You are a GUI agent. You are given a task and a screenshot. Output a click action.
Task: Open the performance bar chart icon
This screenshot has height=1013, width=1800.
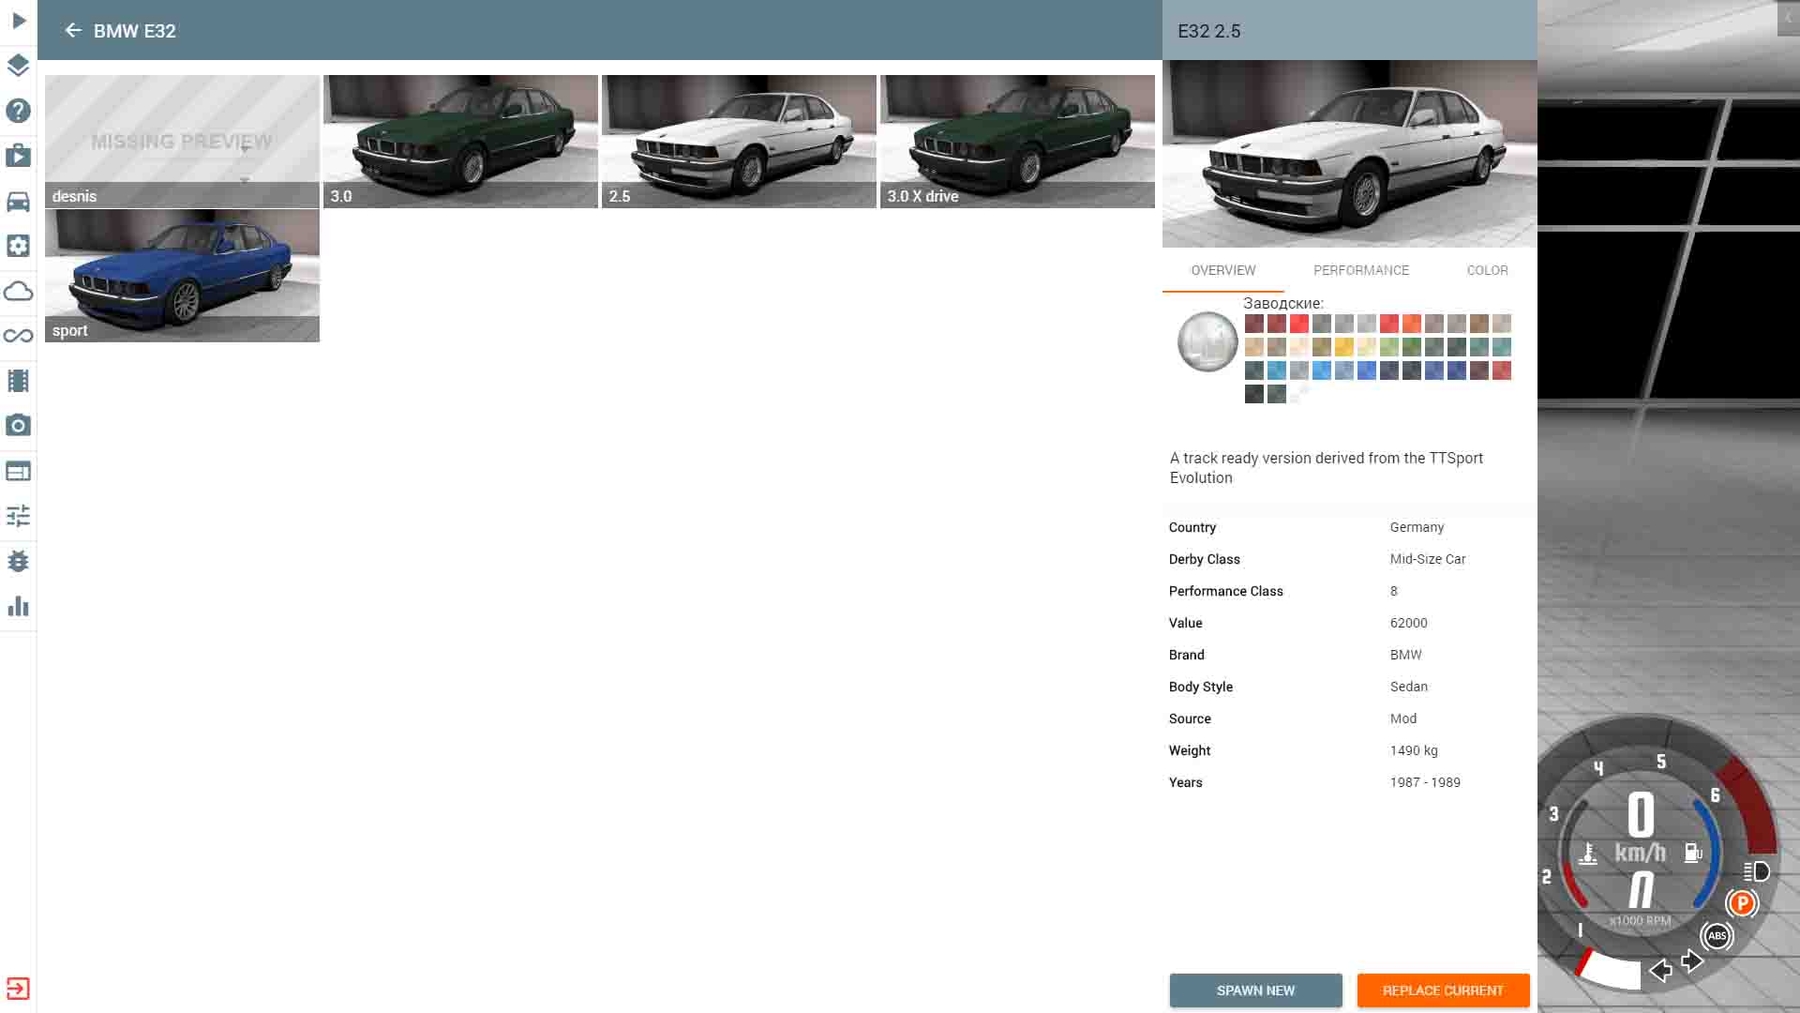click(x=18, y=606)
